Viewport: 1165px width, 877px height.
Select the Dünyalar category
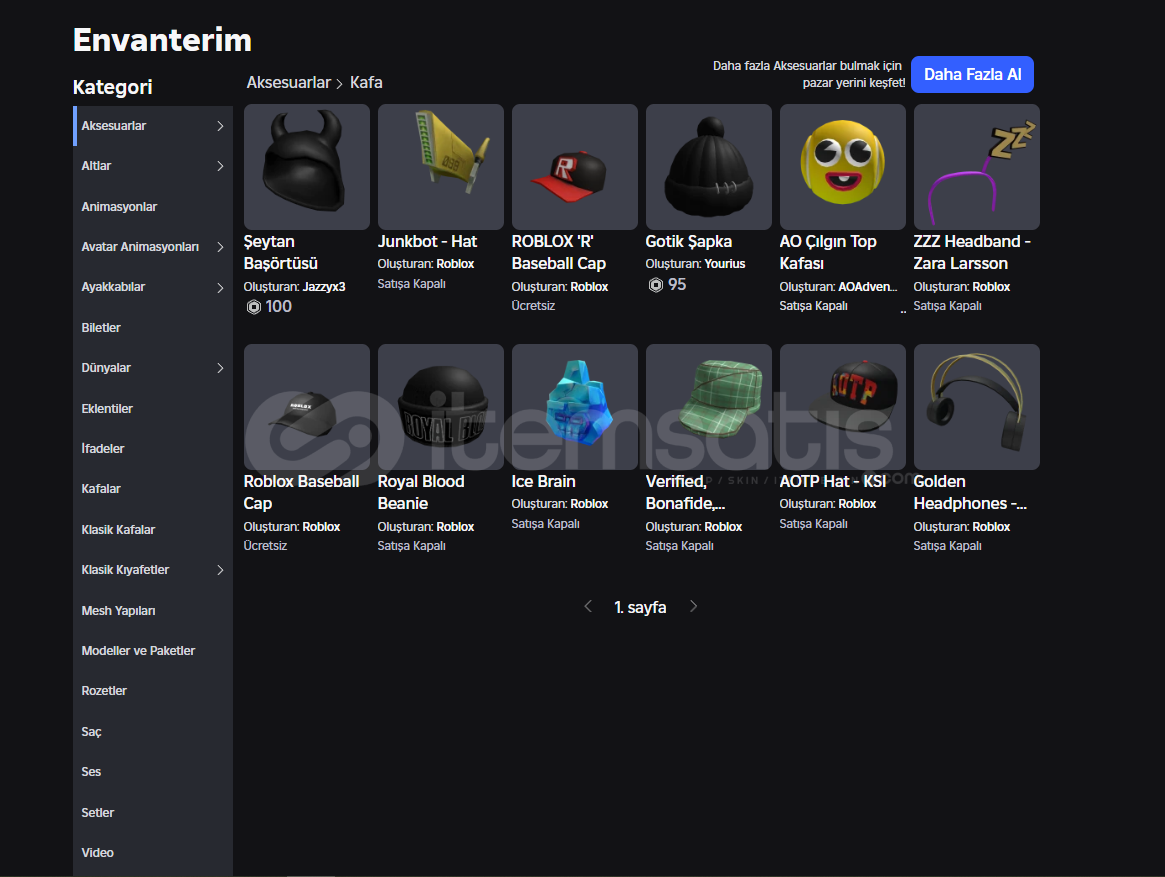point(153,368)
